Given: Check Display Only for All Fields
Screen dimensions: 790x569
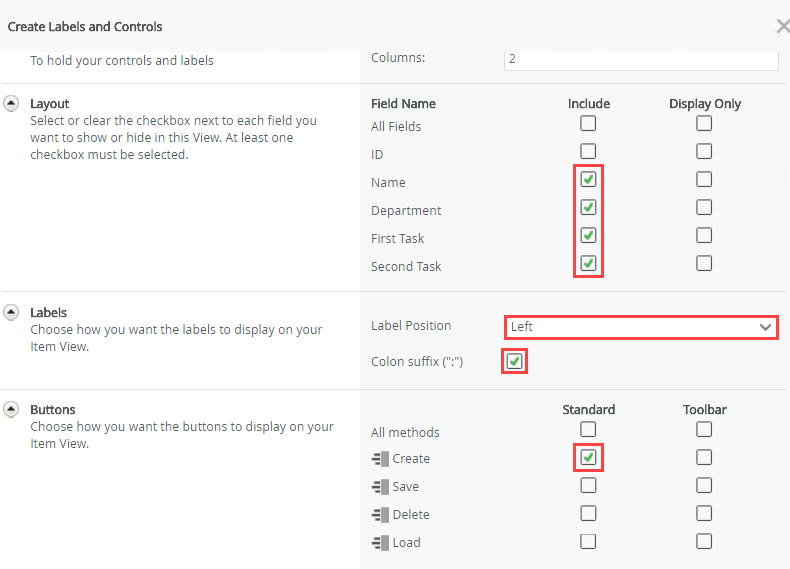Looking at the screenshot, I should click(704, 123).
